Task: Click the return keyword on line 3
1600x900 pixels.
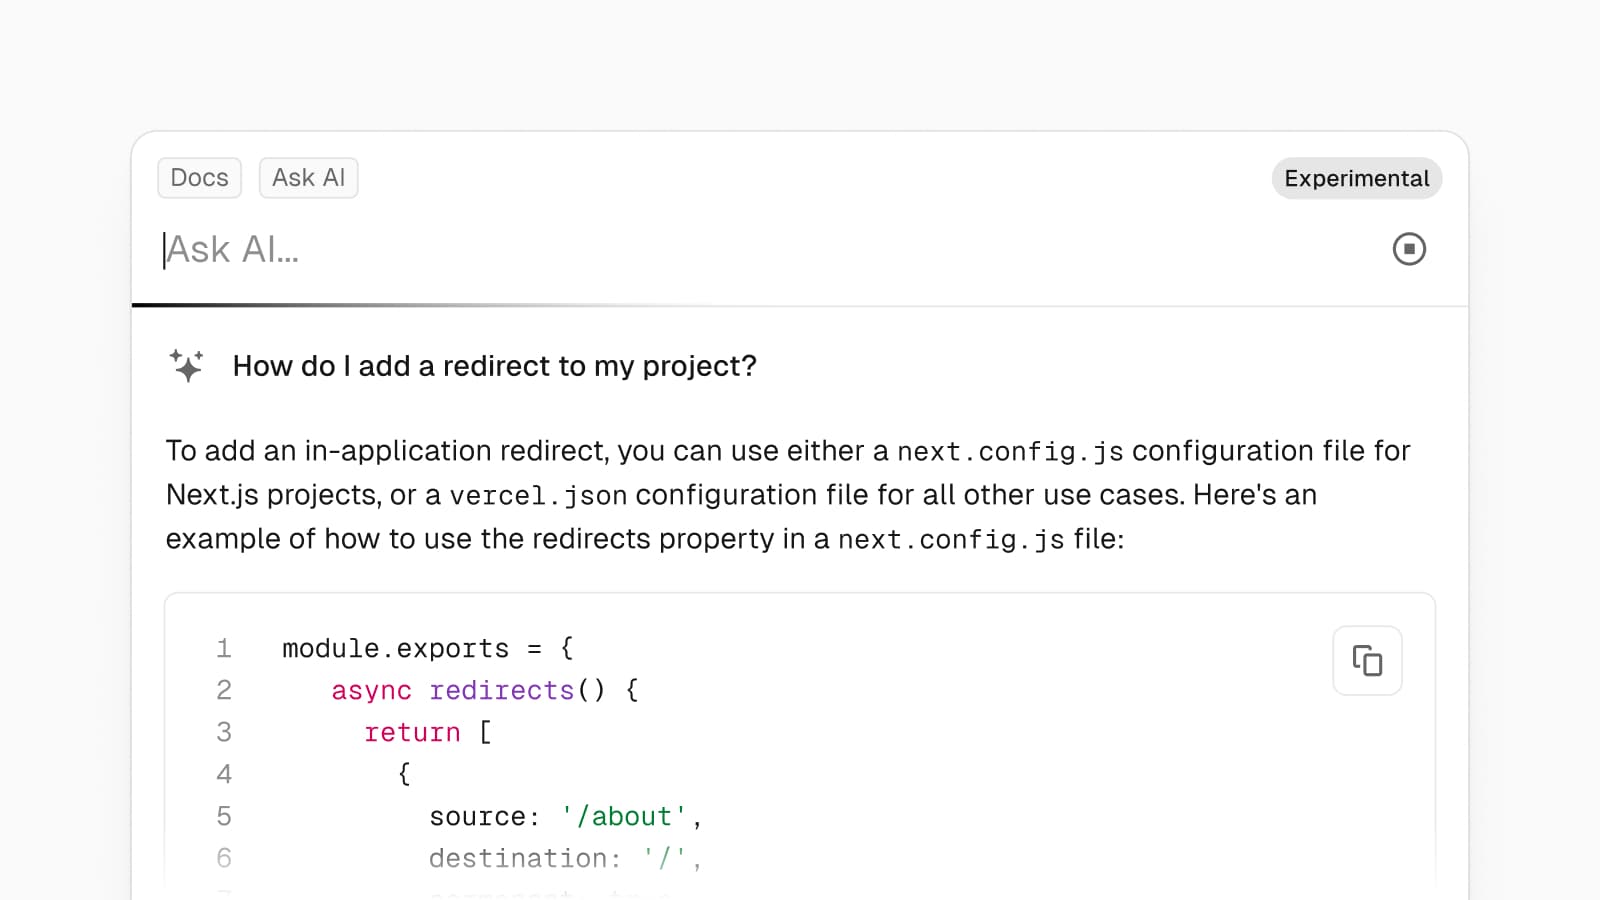Action: 412,733
